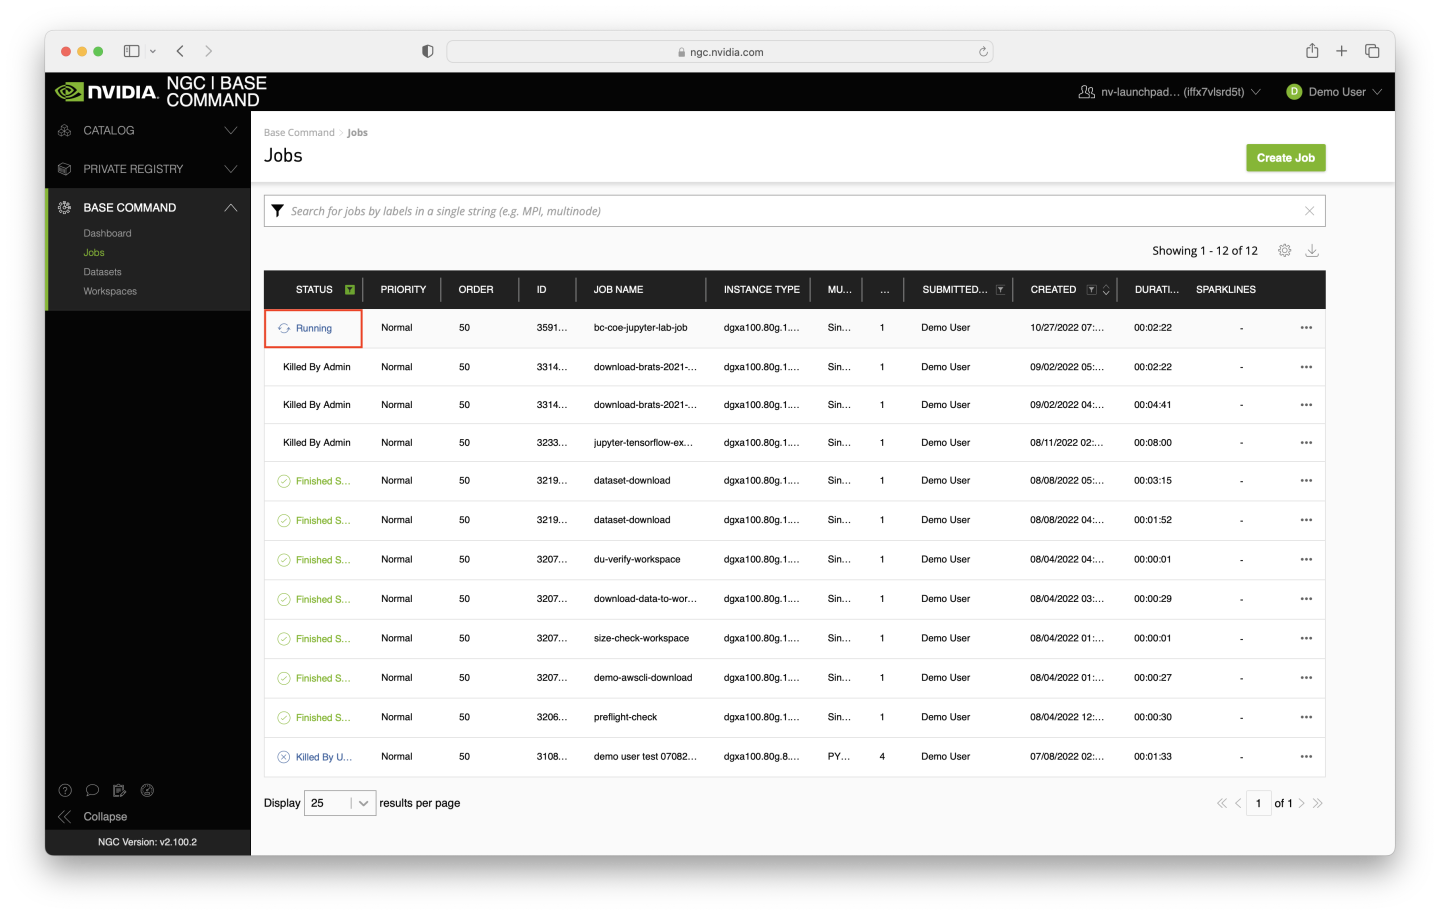1440x915 pixels.
Task: Open the nv-launchpad org dropdown
Action: (1169, 92)
